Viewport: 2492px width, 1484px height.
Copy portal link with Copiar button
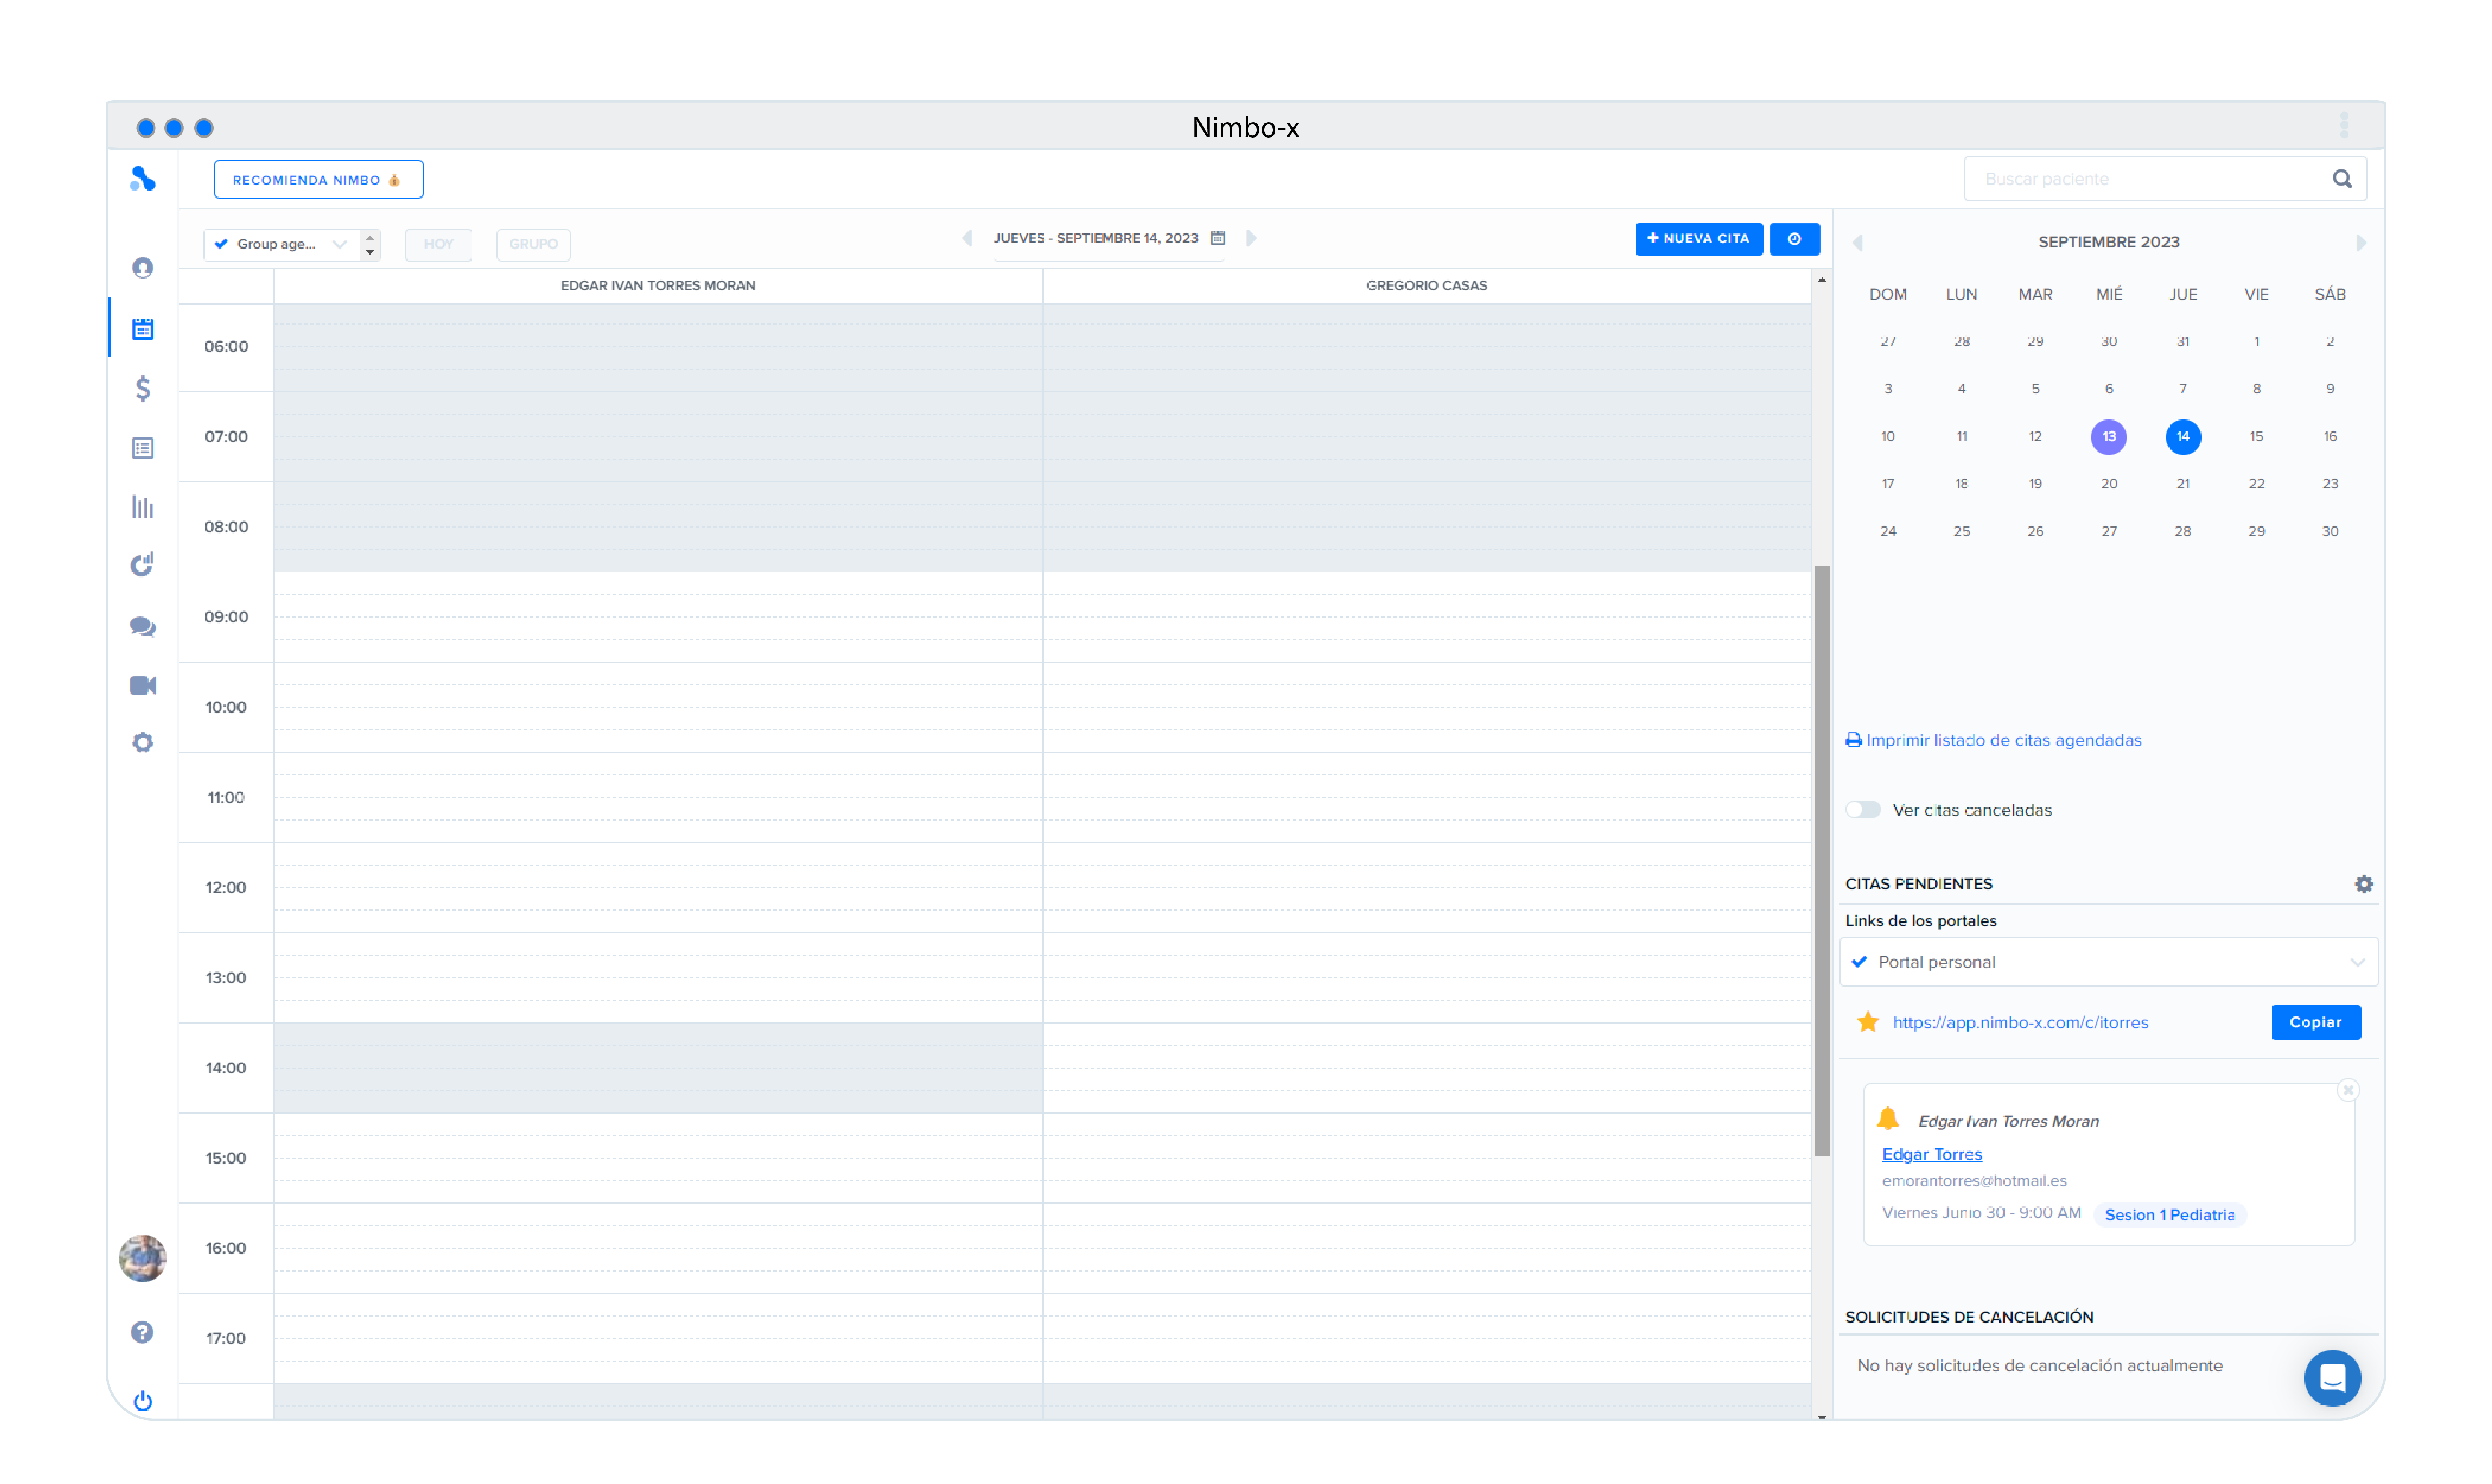(2316, 1022)
